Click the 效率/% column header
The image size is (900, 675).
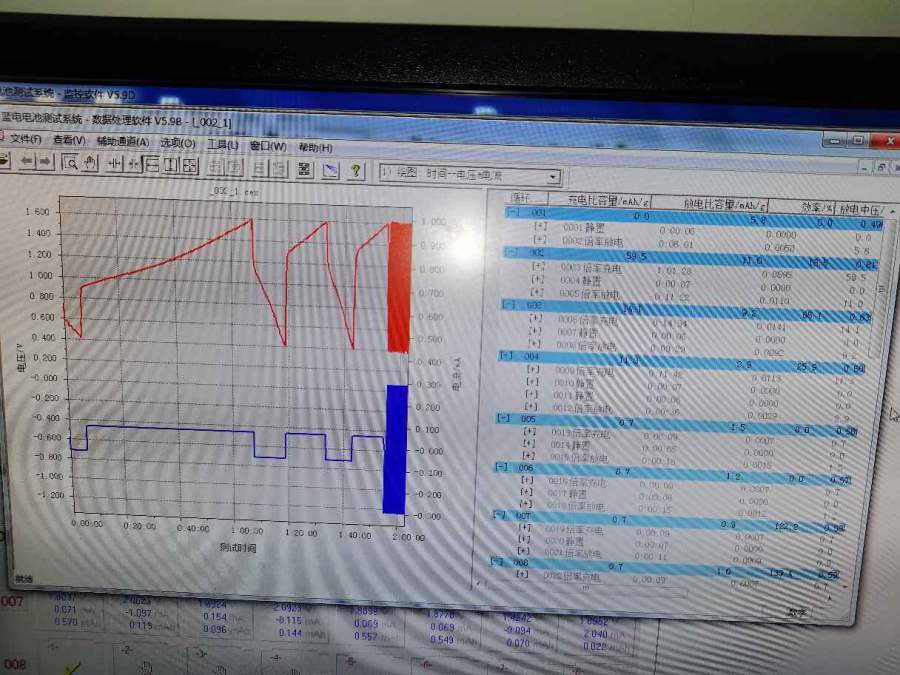pyautogui.click(x=817, y=209)
